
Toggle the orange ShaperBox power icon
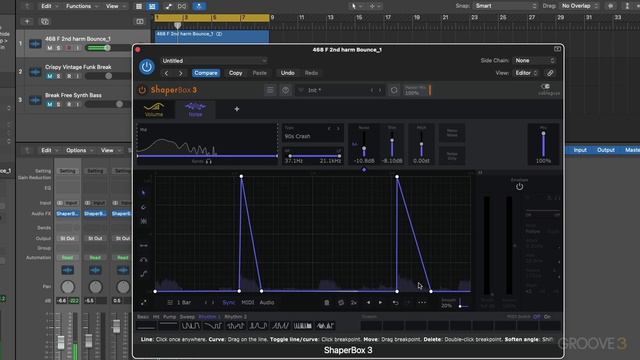click(x=142, y=90)
